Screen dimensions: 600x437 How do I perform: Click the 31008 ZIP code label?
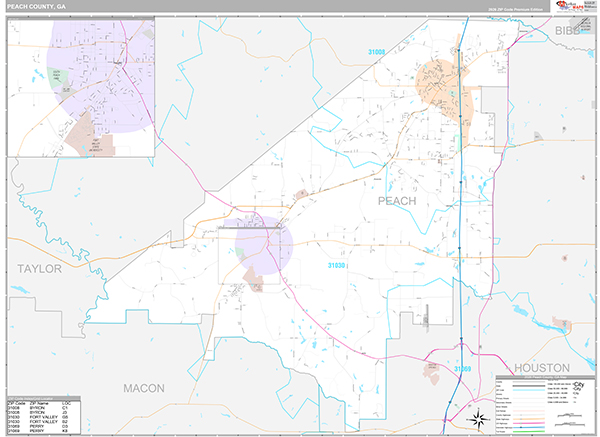pos(377,52)
